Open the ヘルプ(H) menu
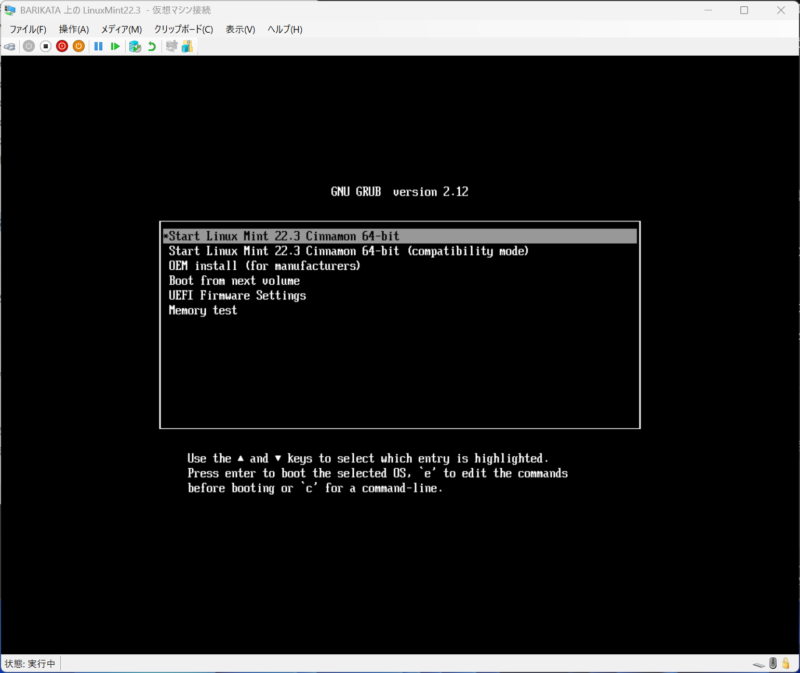Viewport: 800px width, 673px height. pyautogui.click(x=284, y=29)
